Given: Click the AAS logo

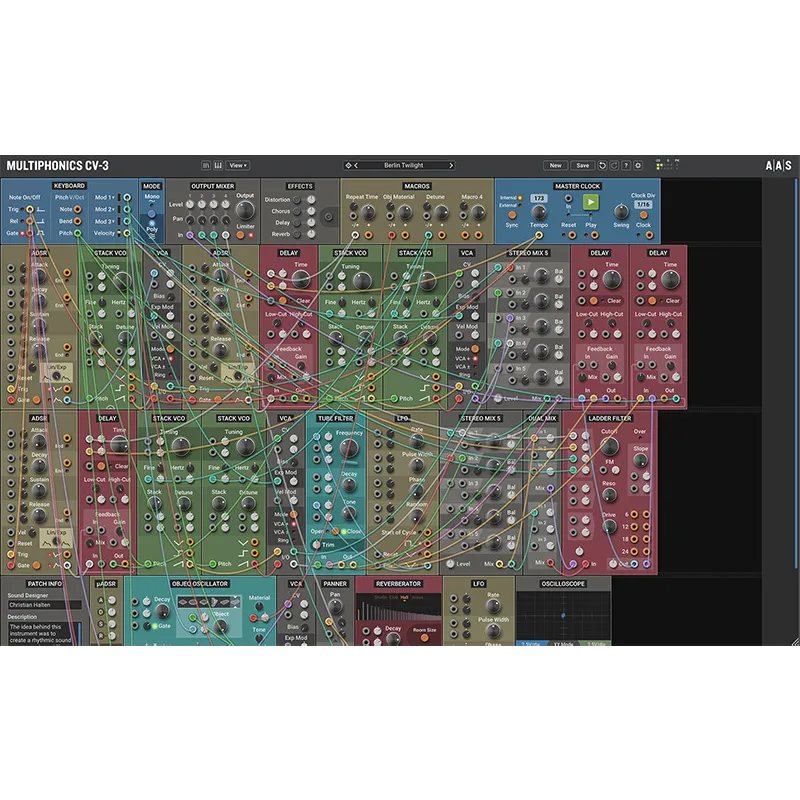Looking at the screenshot, I should click(x=778, y=165).
